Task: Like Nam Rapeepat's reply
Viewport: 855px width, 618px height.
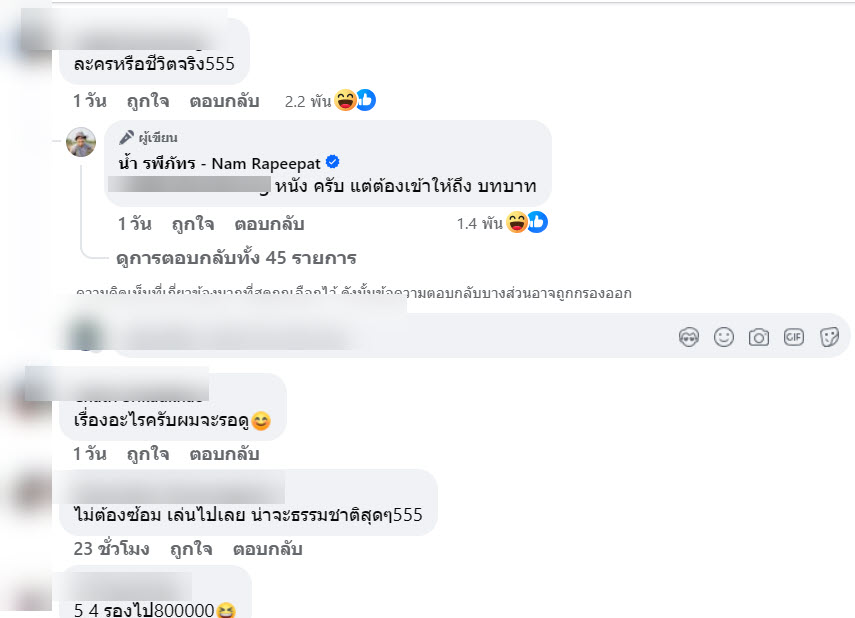Action: tap(192, 224)
